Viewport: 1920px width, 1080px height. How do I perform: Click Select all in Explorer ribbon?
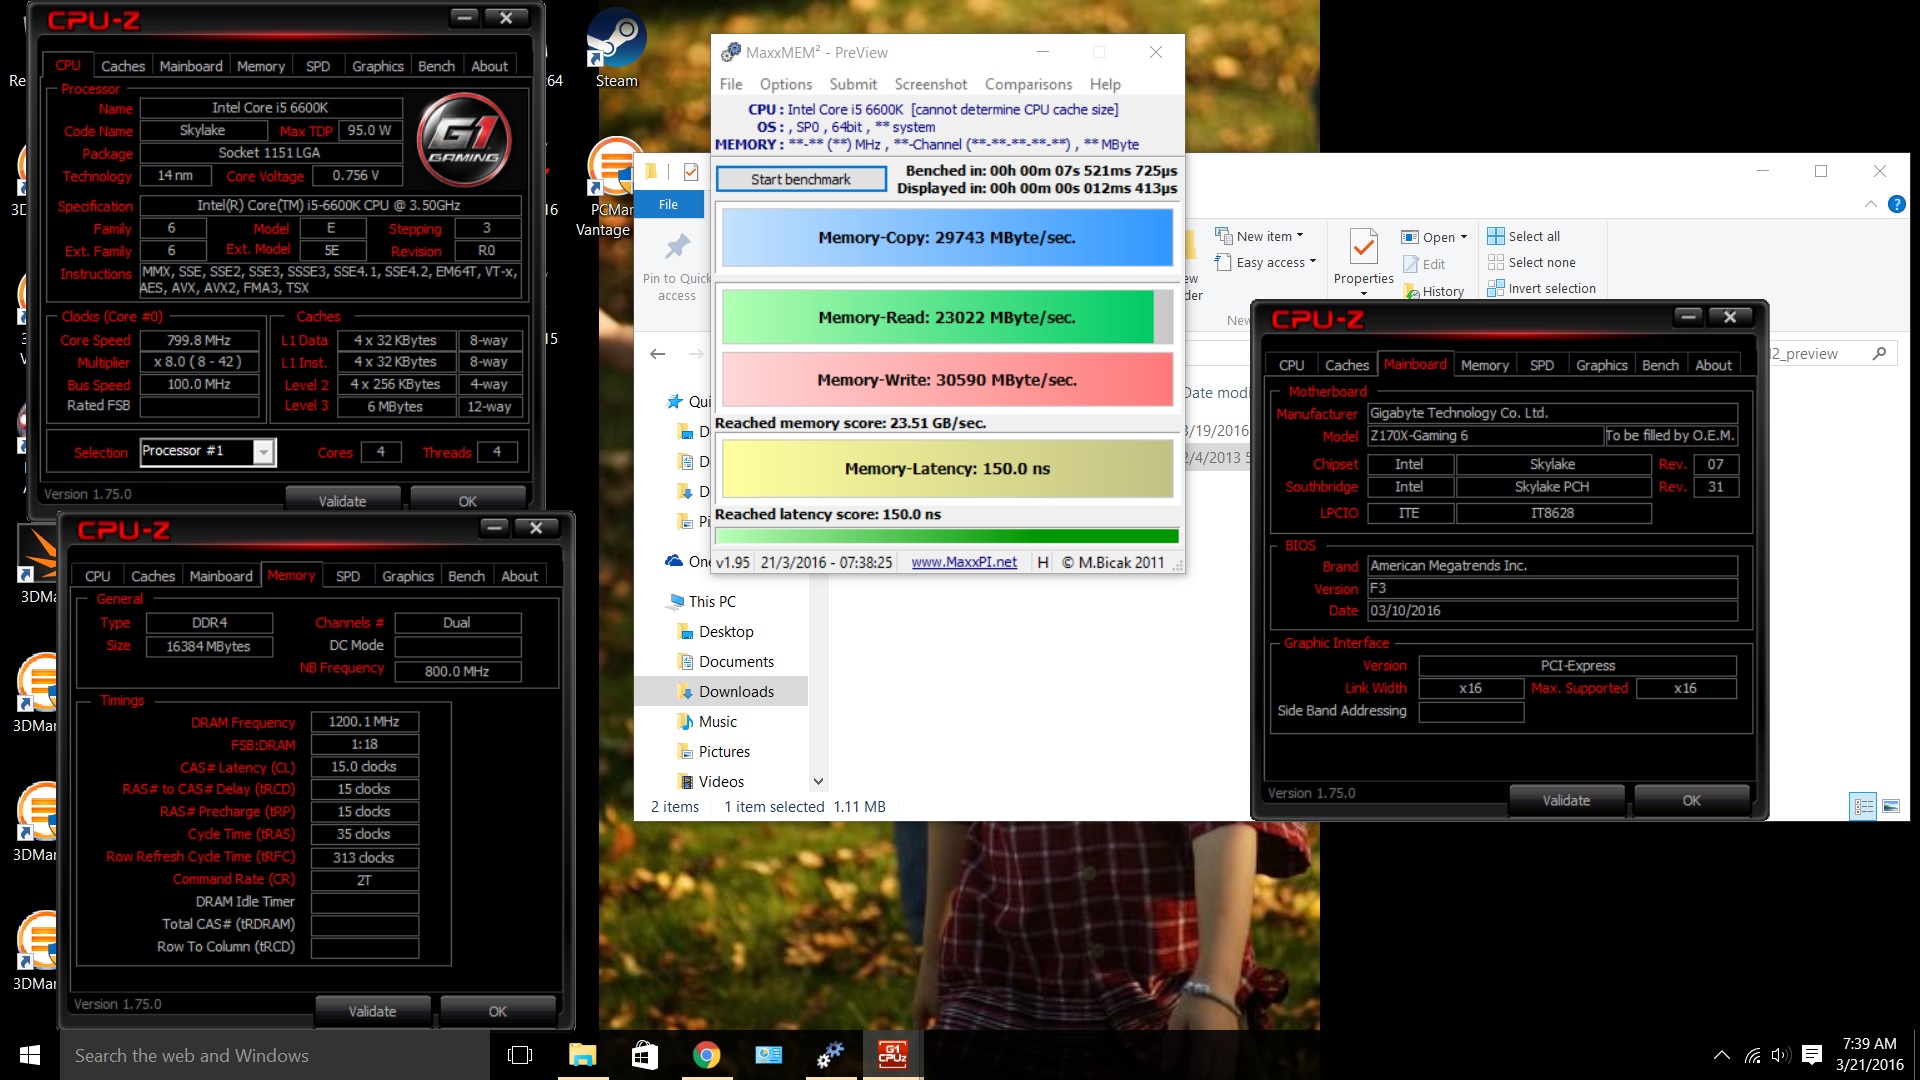pos(1523,236)
